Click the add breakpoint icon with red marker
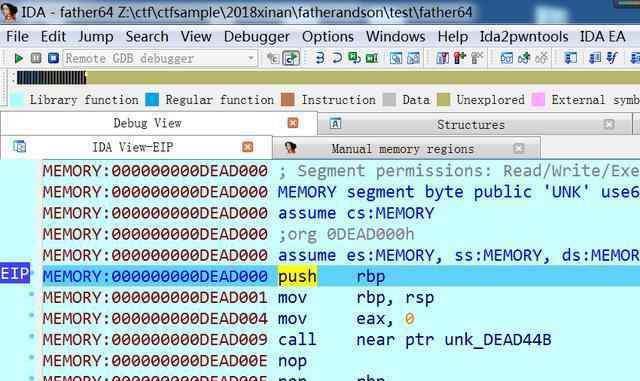This screenshot has width=640, height=381. pos(460,58)
